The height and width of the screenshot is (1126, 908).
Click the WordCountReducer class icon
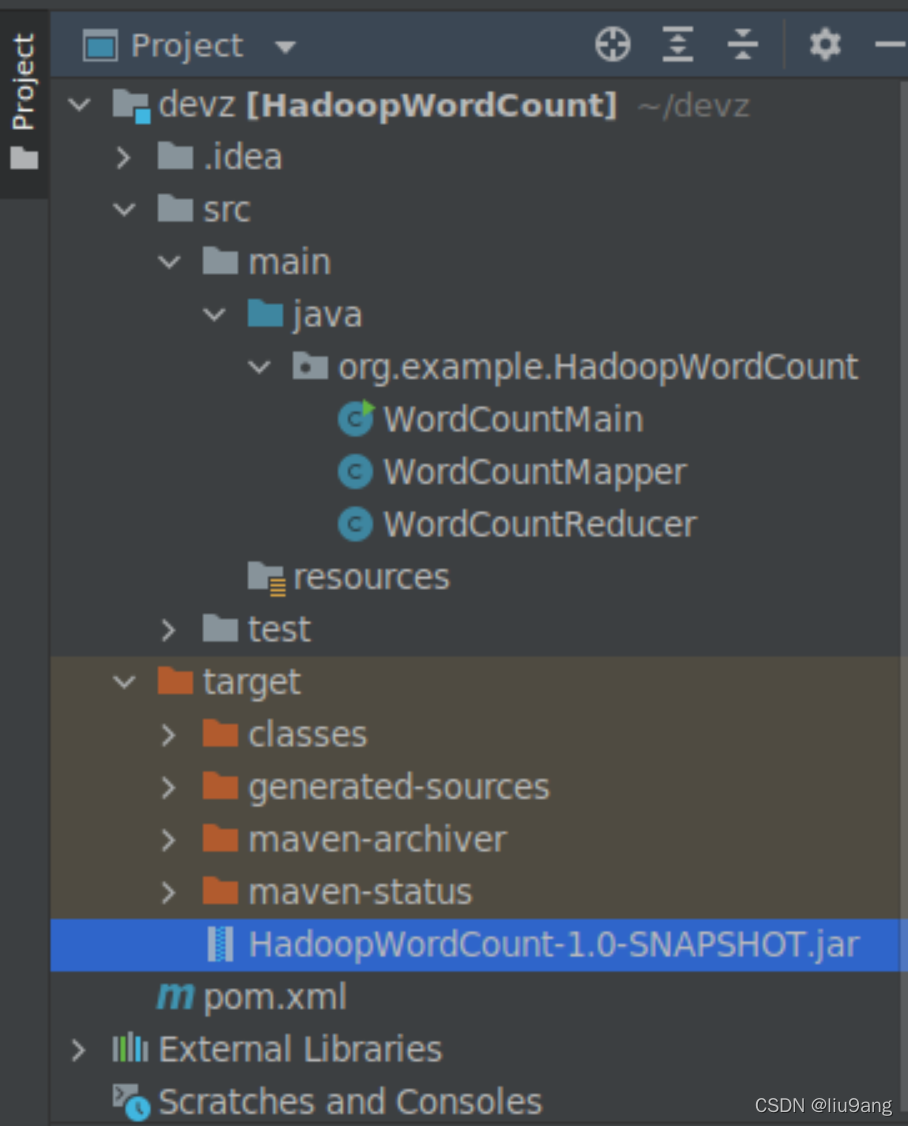(355, 524)
